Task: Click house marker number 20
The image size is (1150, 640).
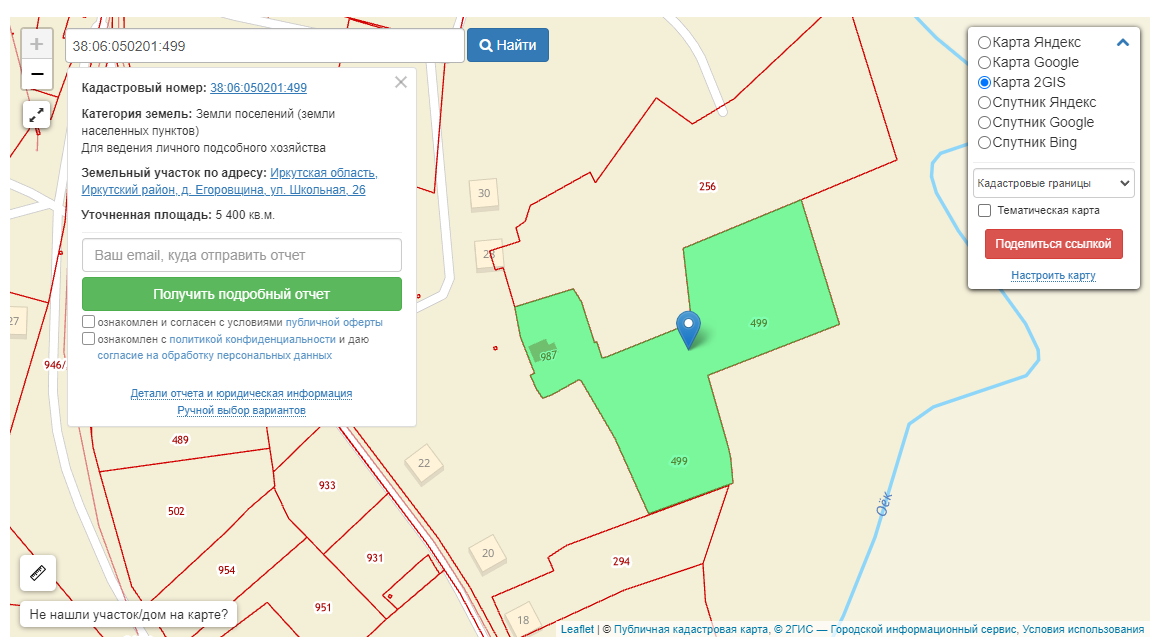Action: pyautogui.click(x=488, y=553)
